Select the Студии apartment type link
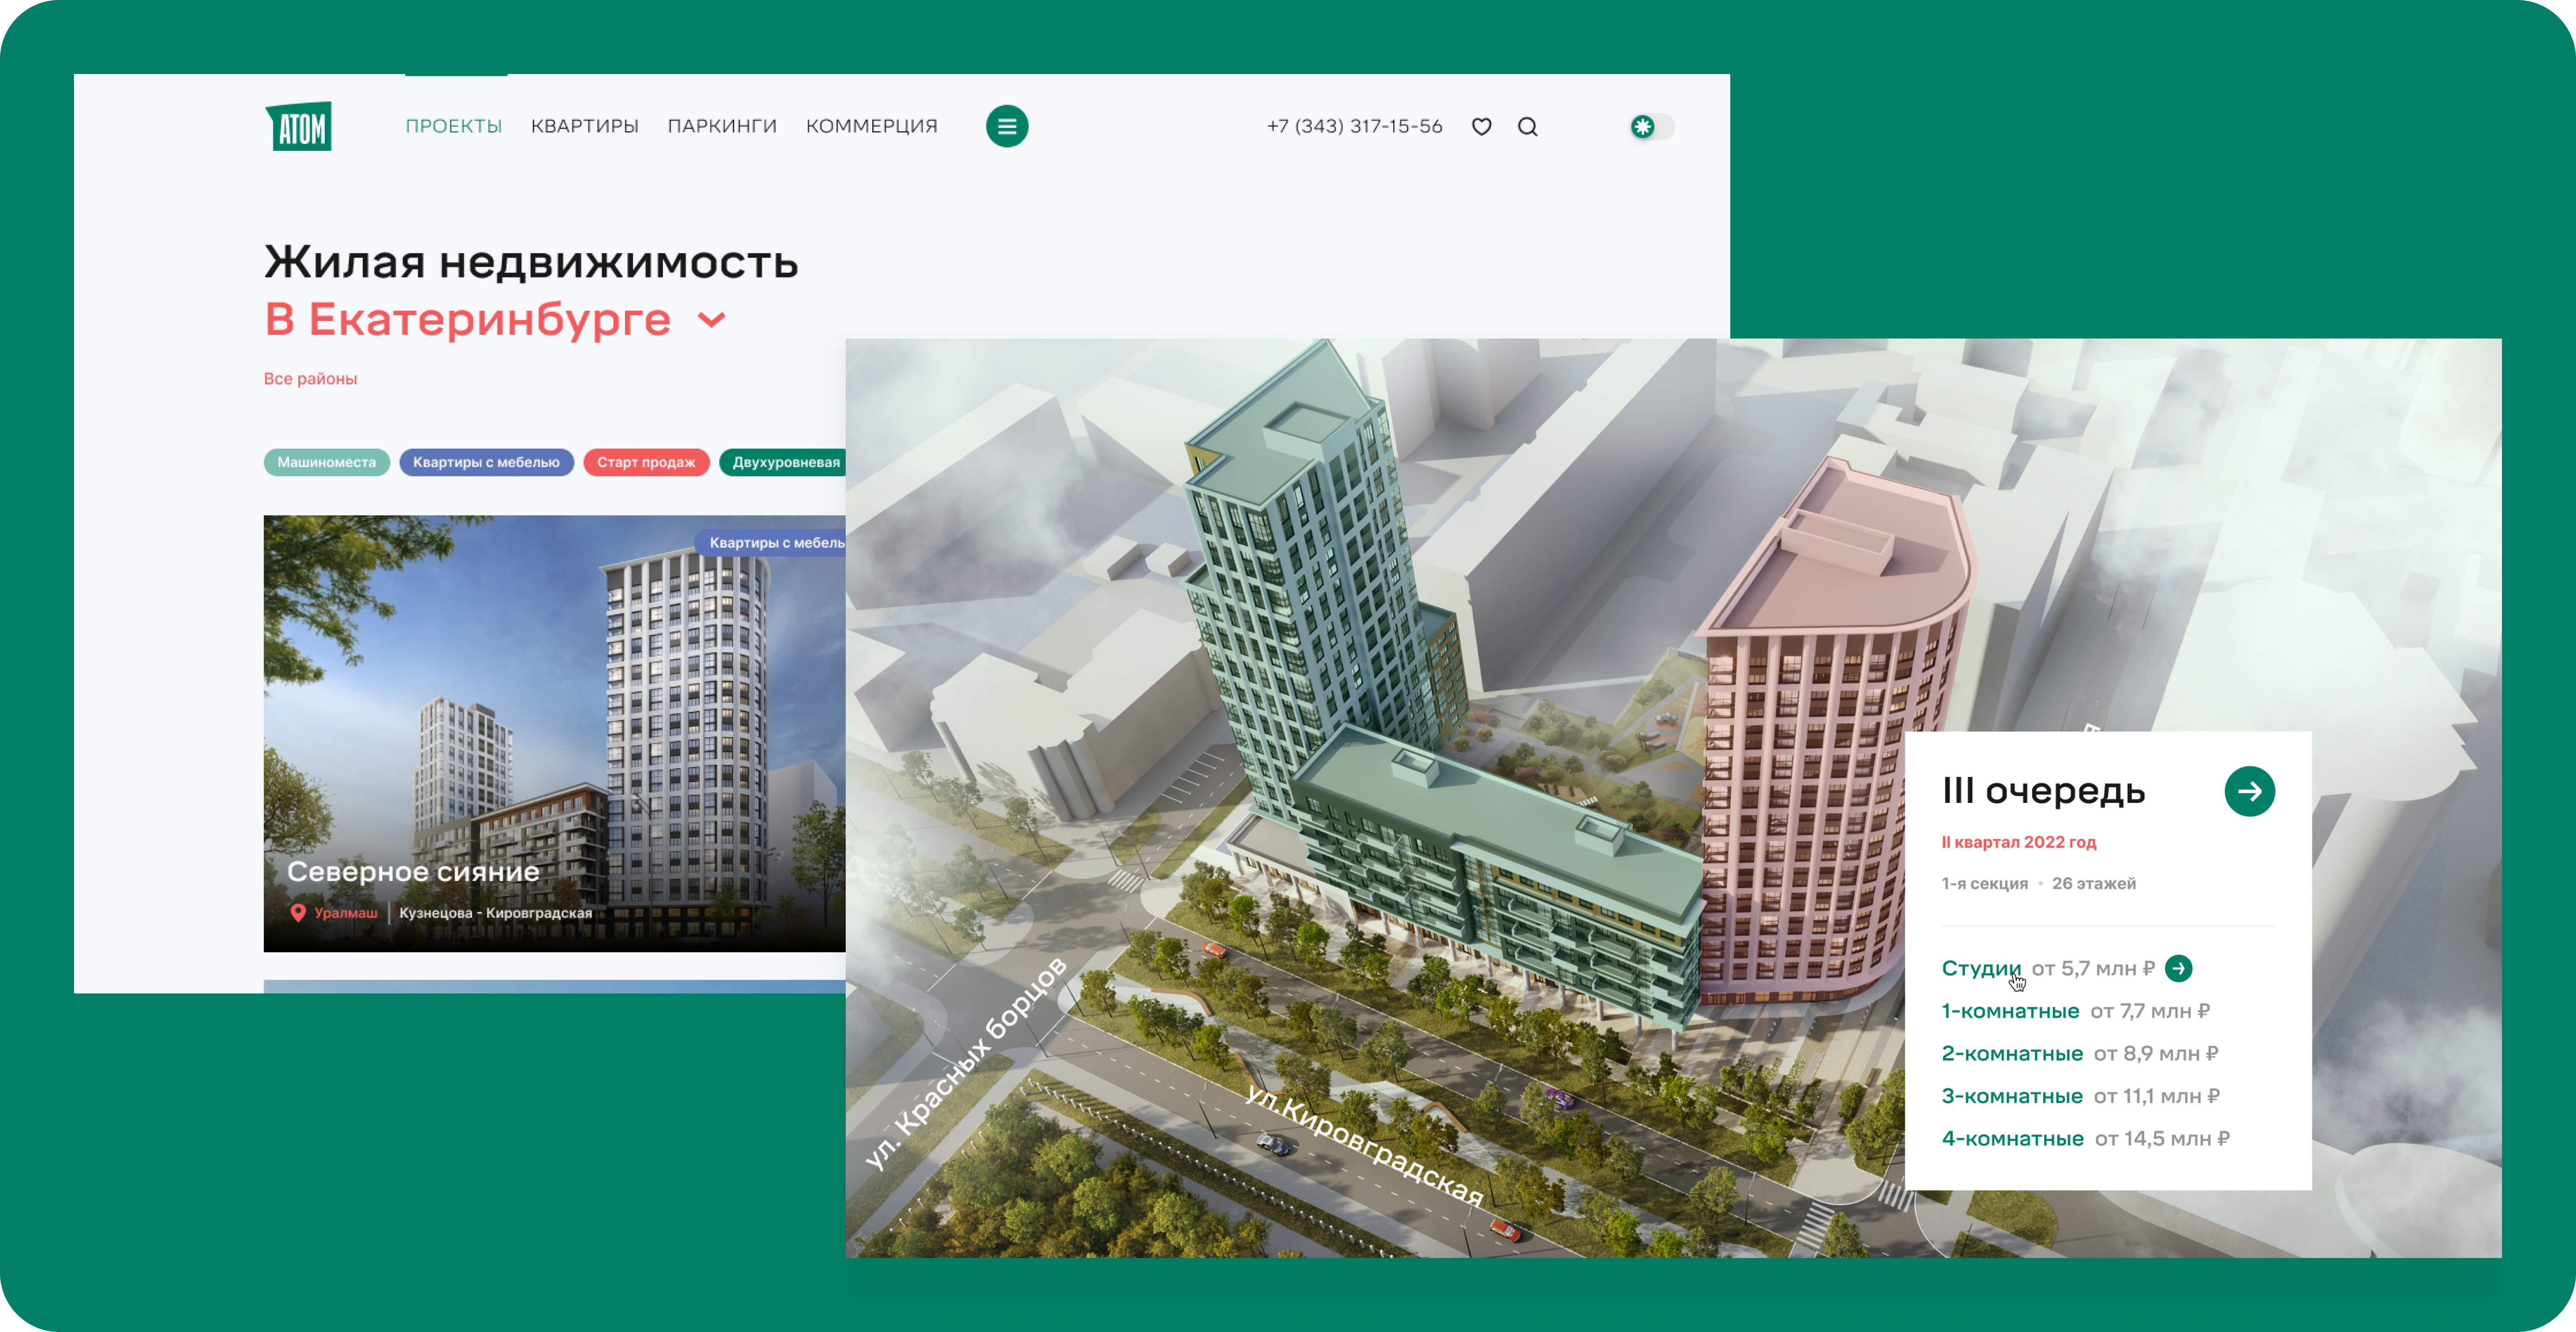This screenshot has width=2576, height=1332. (x=1981, y=968)
